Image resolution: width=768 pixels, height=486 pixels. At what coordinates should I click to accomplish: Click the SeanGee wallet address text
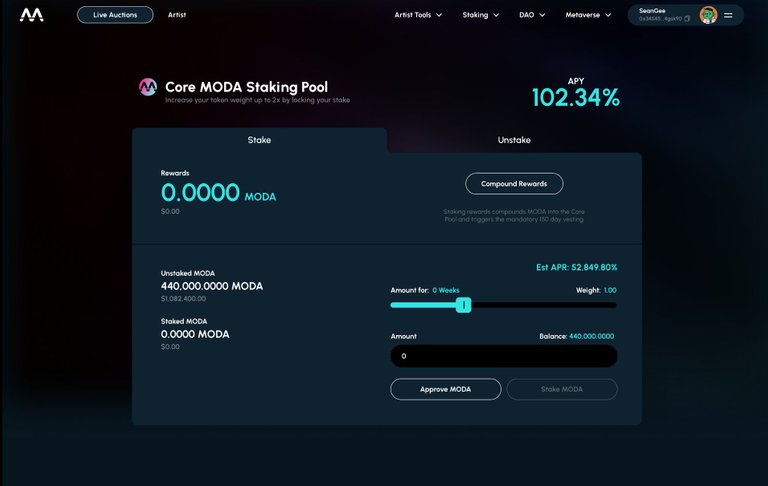[x=660, y=19]
